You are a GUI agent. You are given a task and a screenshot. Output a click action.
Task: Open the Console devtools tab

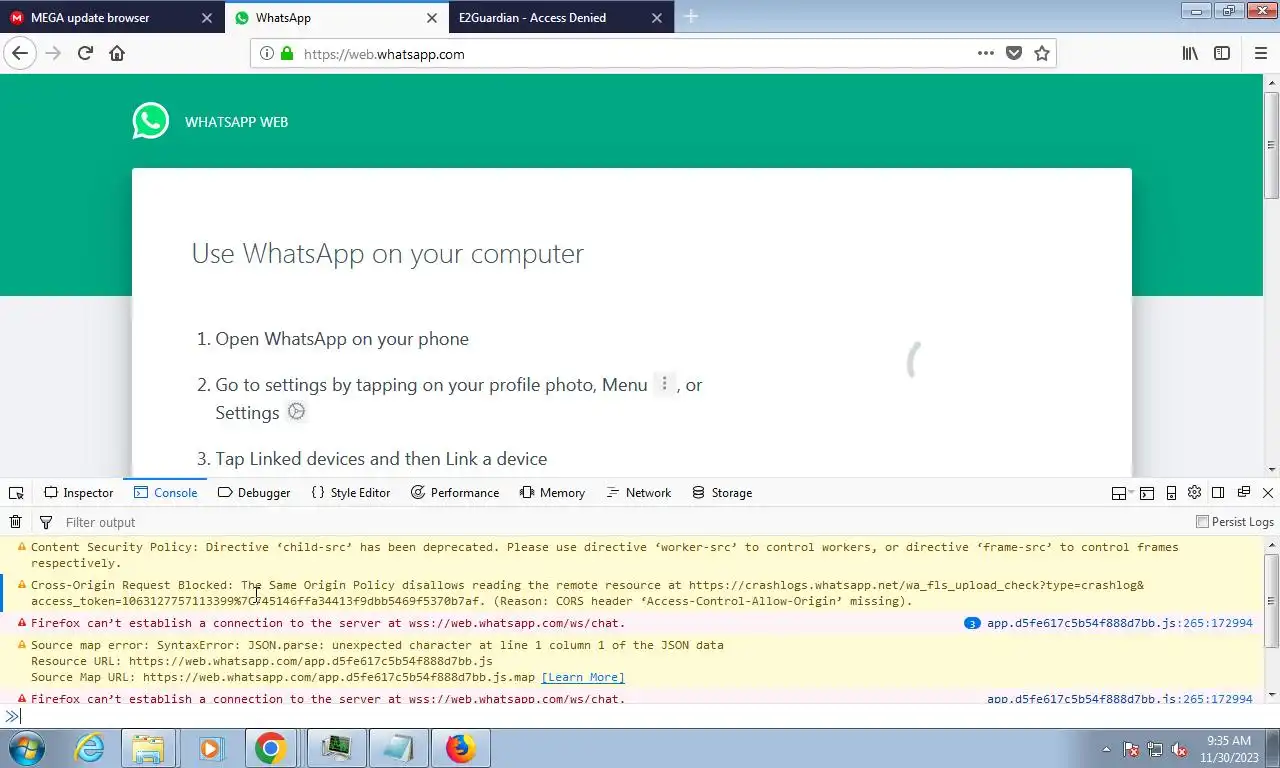[x=166, y=493]
